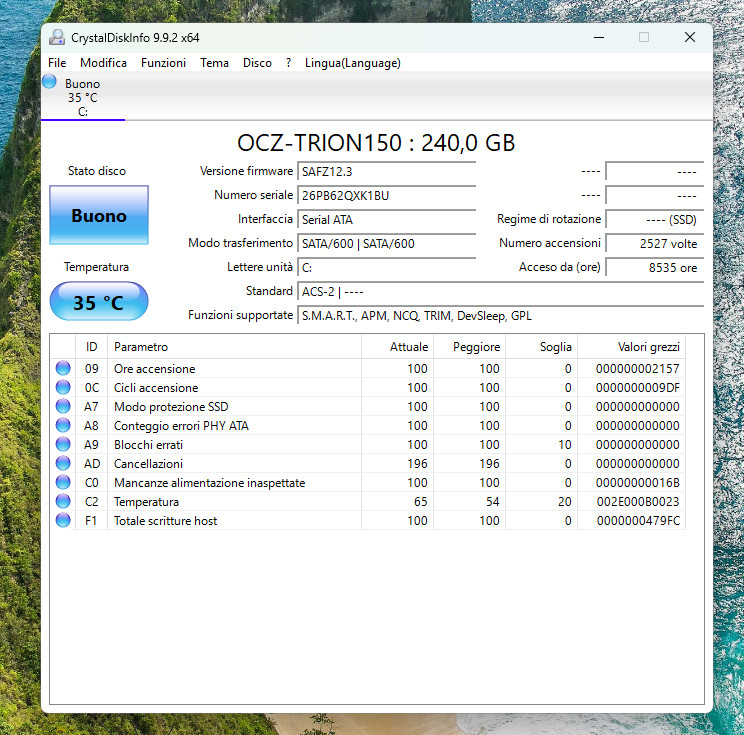744x735 pixels.
Task: Click the Soglia column header
Action: click(x=542, y=347)
